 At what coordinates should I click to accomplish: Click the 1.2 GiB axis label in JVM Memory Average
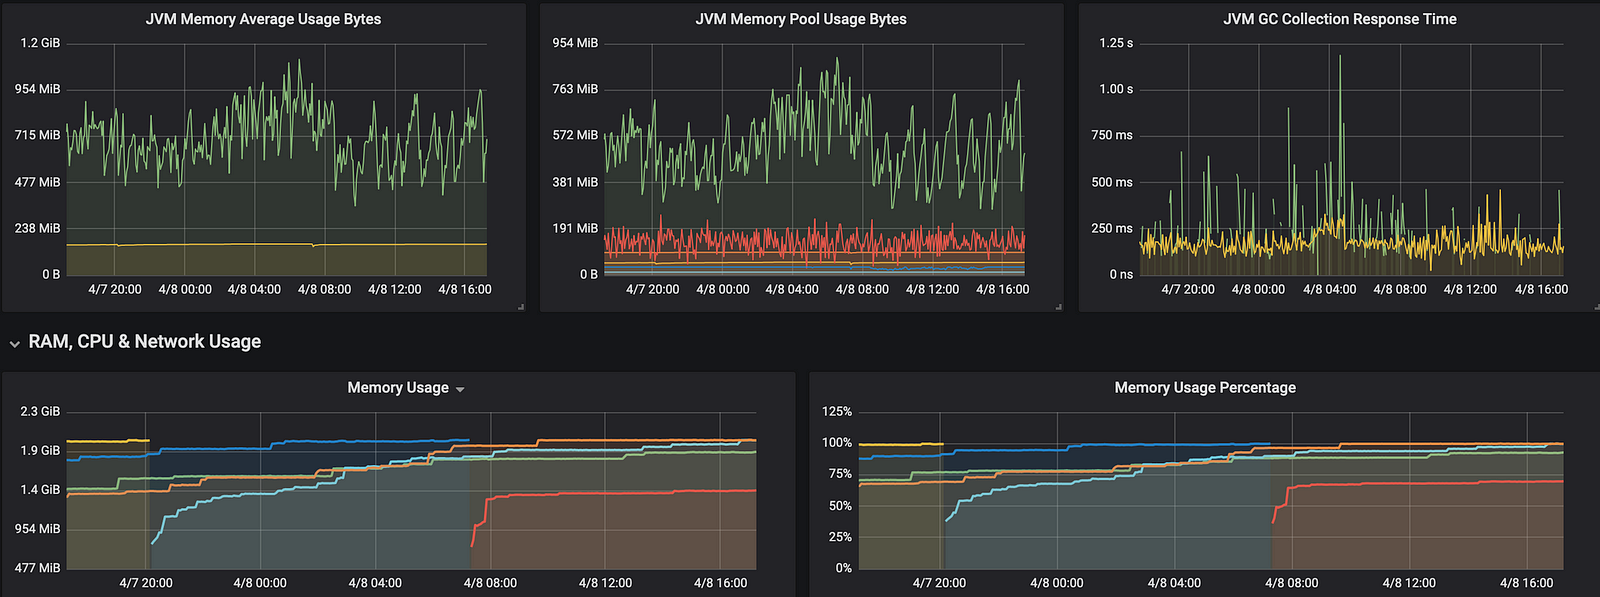point(40,43)
